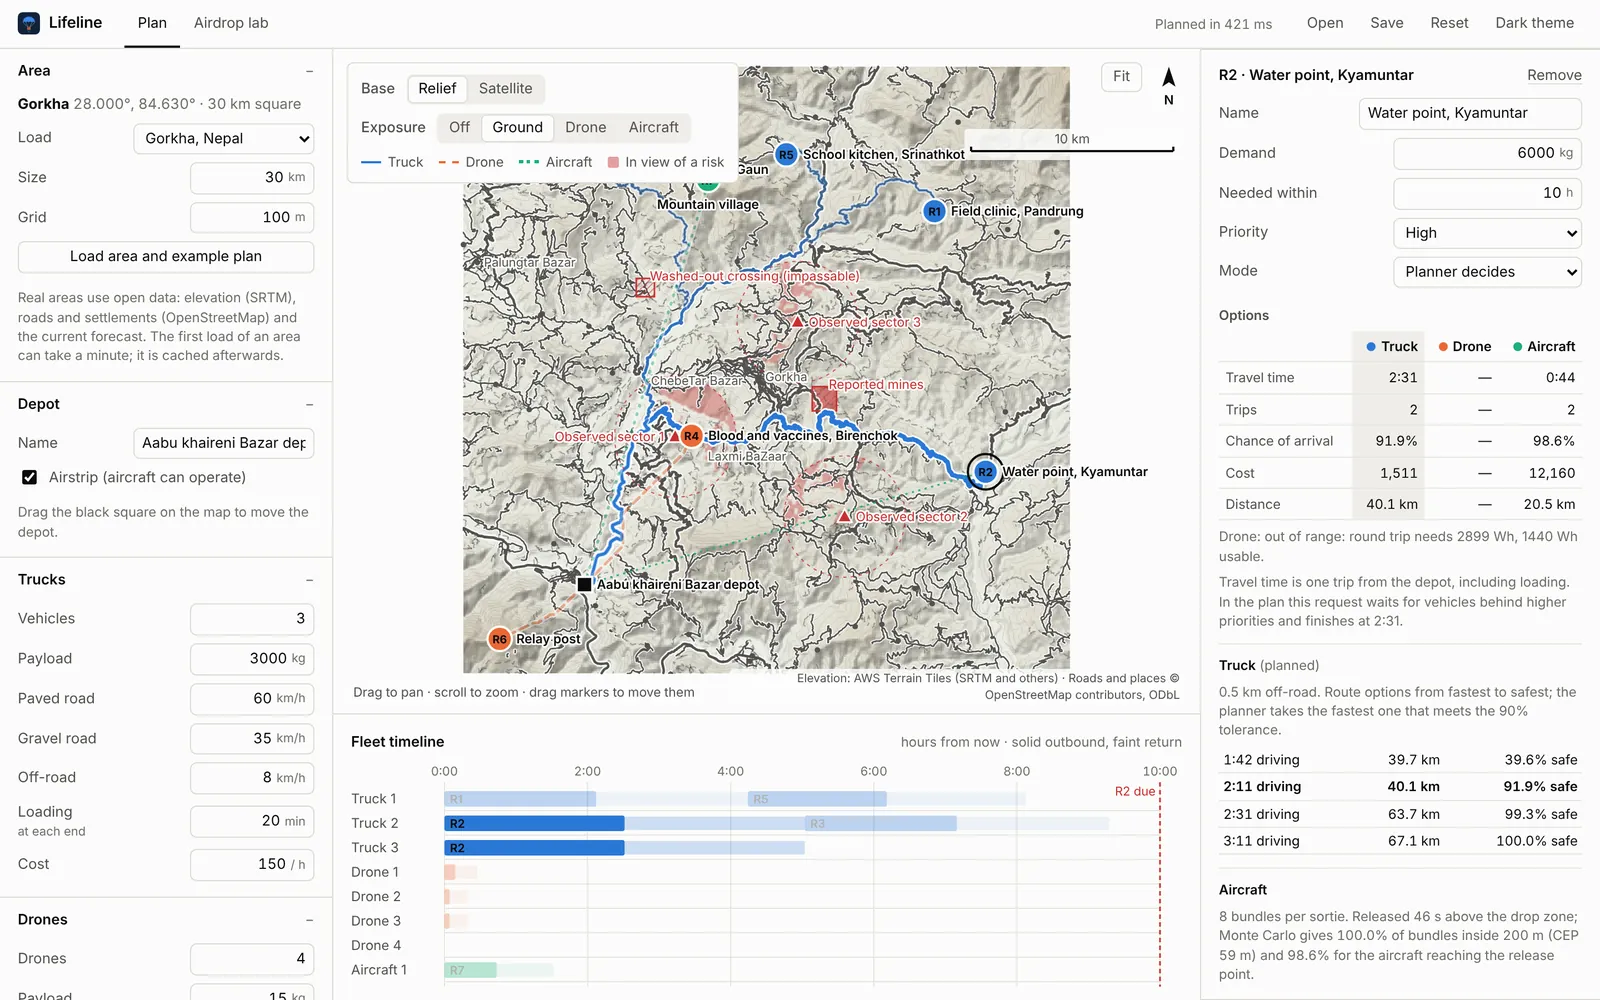Collapse the Depot section
Image resolution: width=1600 pixels, height=1000 pixels.
click(x=309, y=404)
